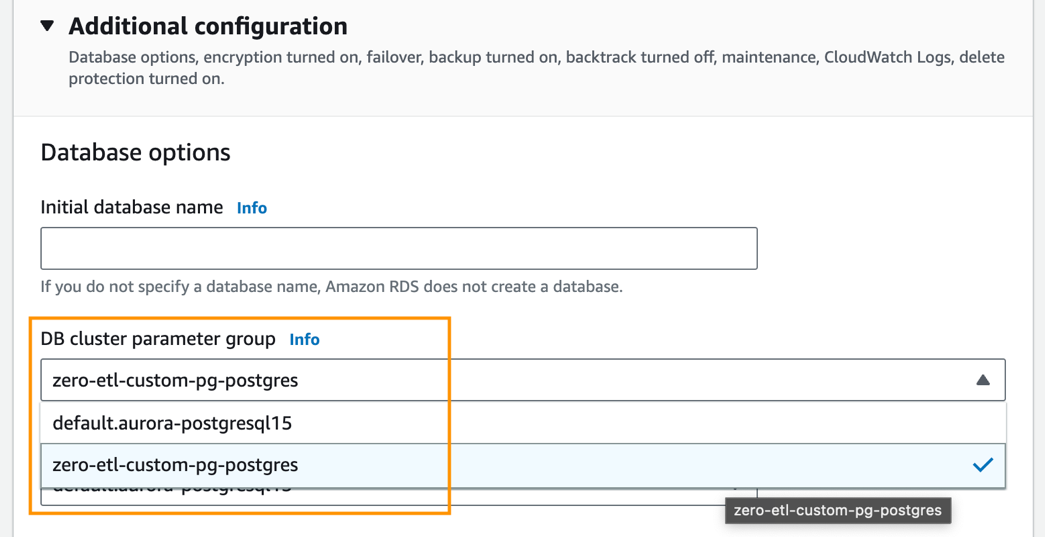This screenshot has height=537, width=1045.
Task: Click the blue checkmark on selected option
Action: 982,465
